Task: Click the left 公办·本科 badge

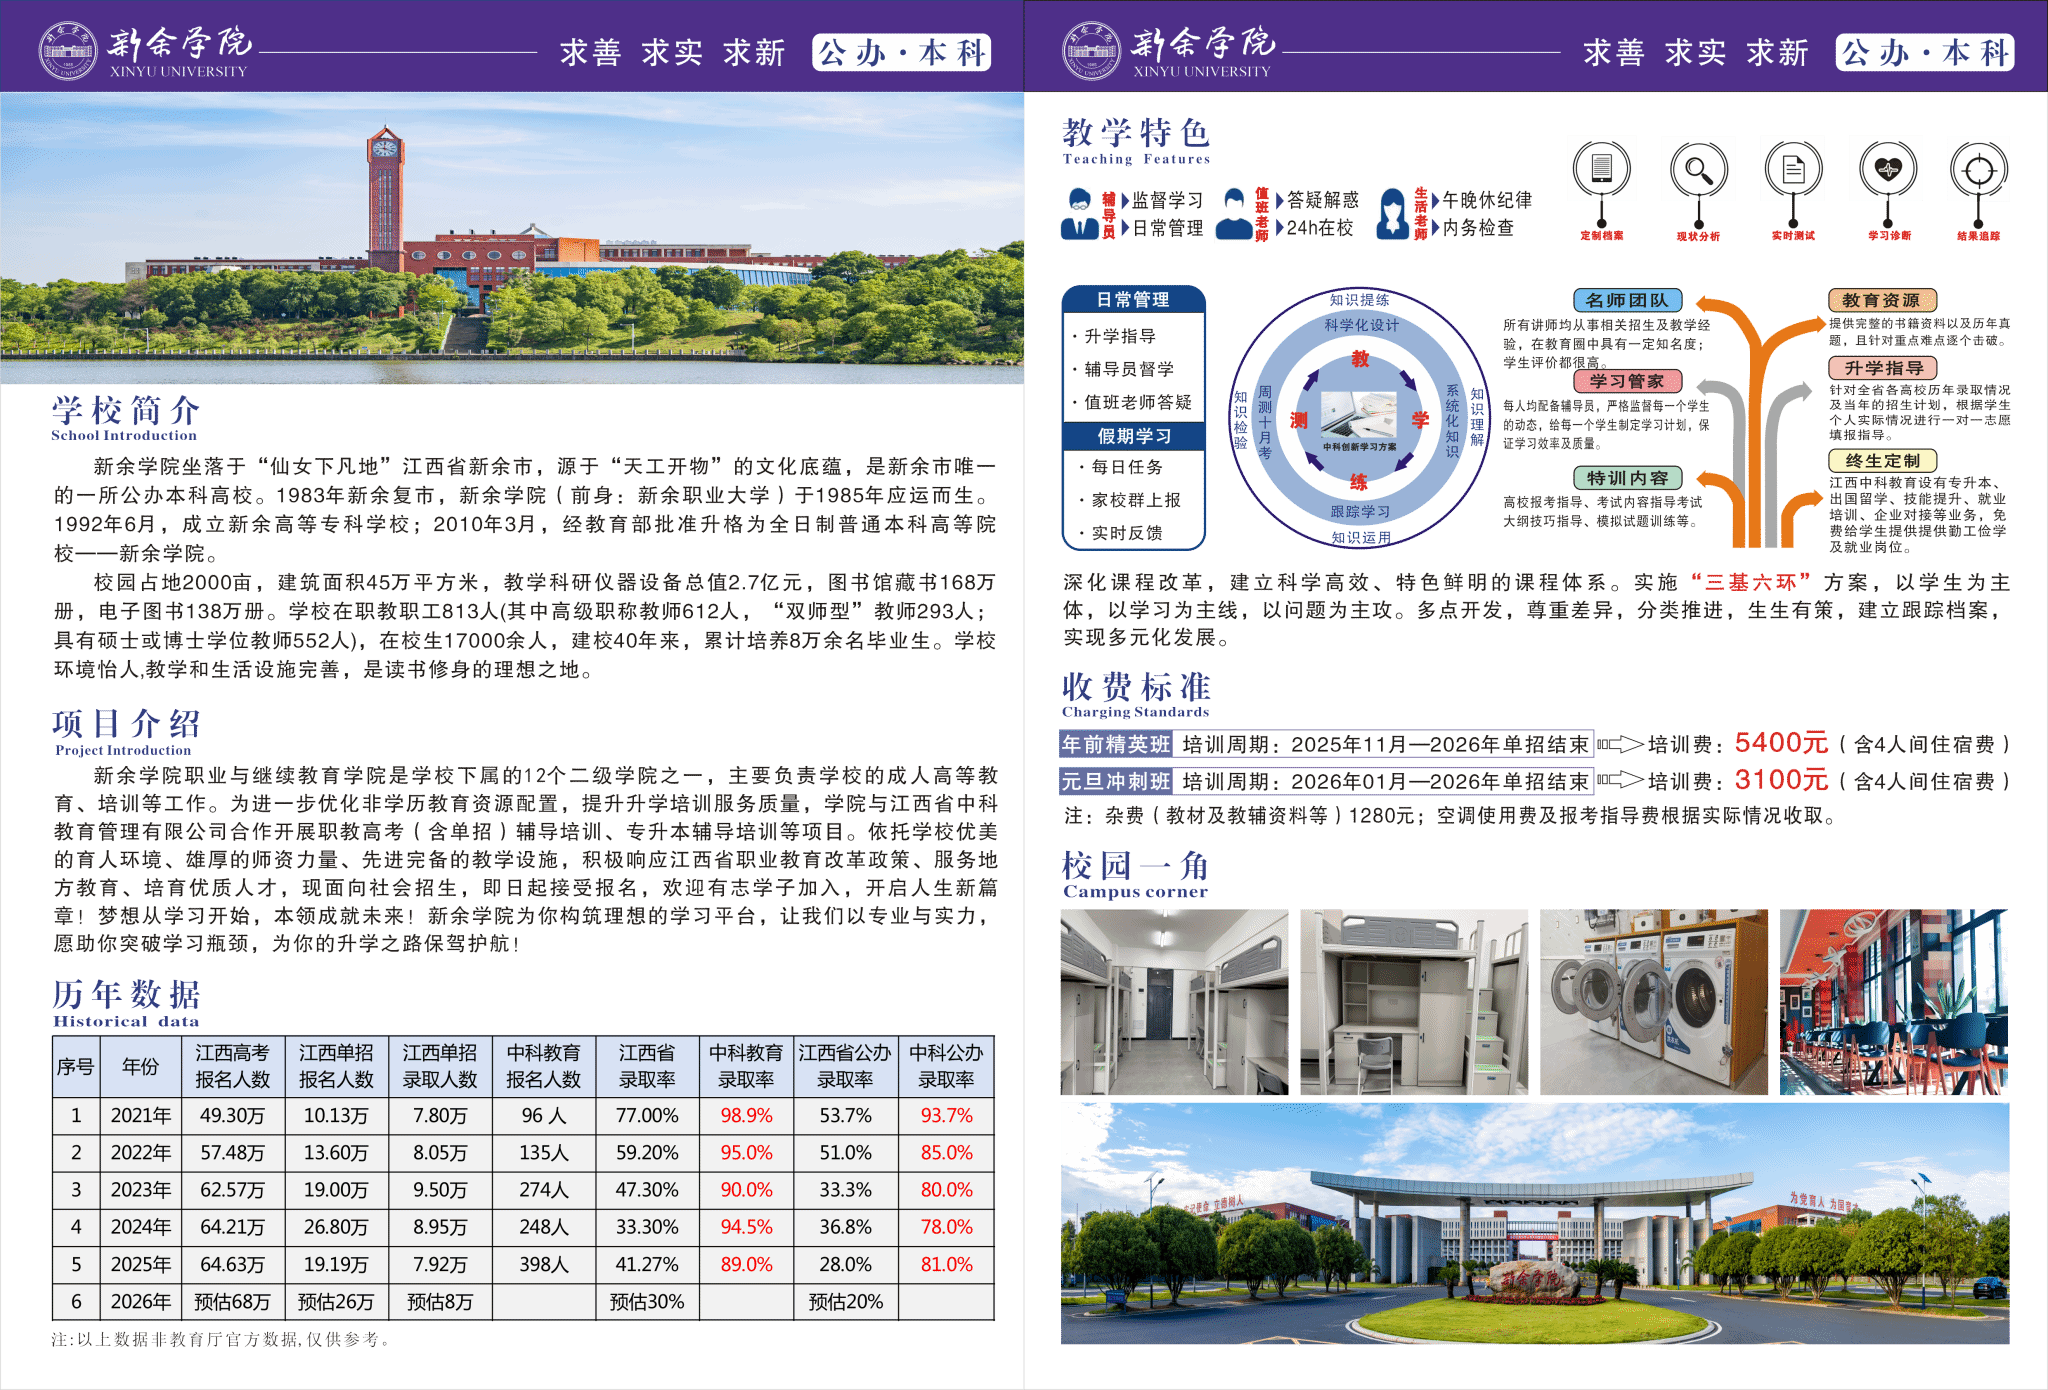Action: click(x=902, y=52)
